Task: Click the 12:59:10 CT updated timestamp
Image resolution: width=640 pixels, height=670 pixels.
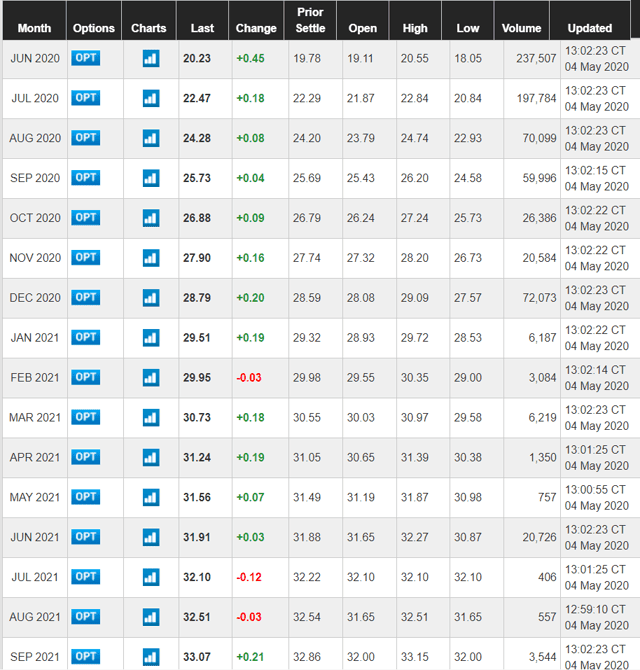Action: point(595,609)
